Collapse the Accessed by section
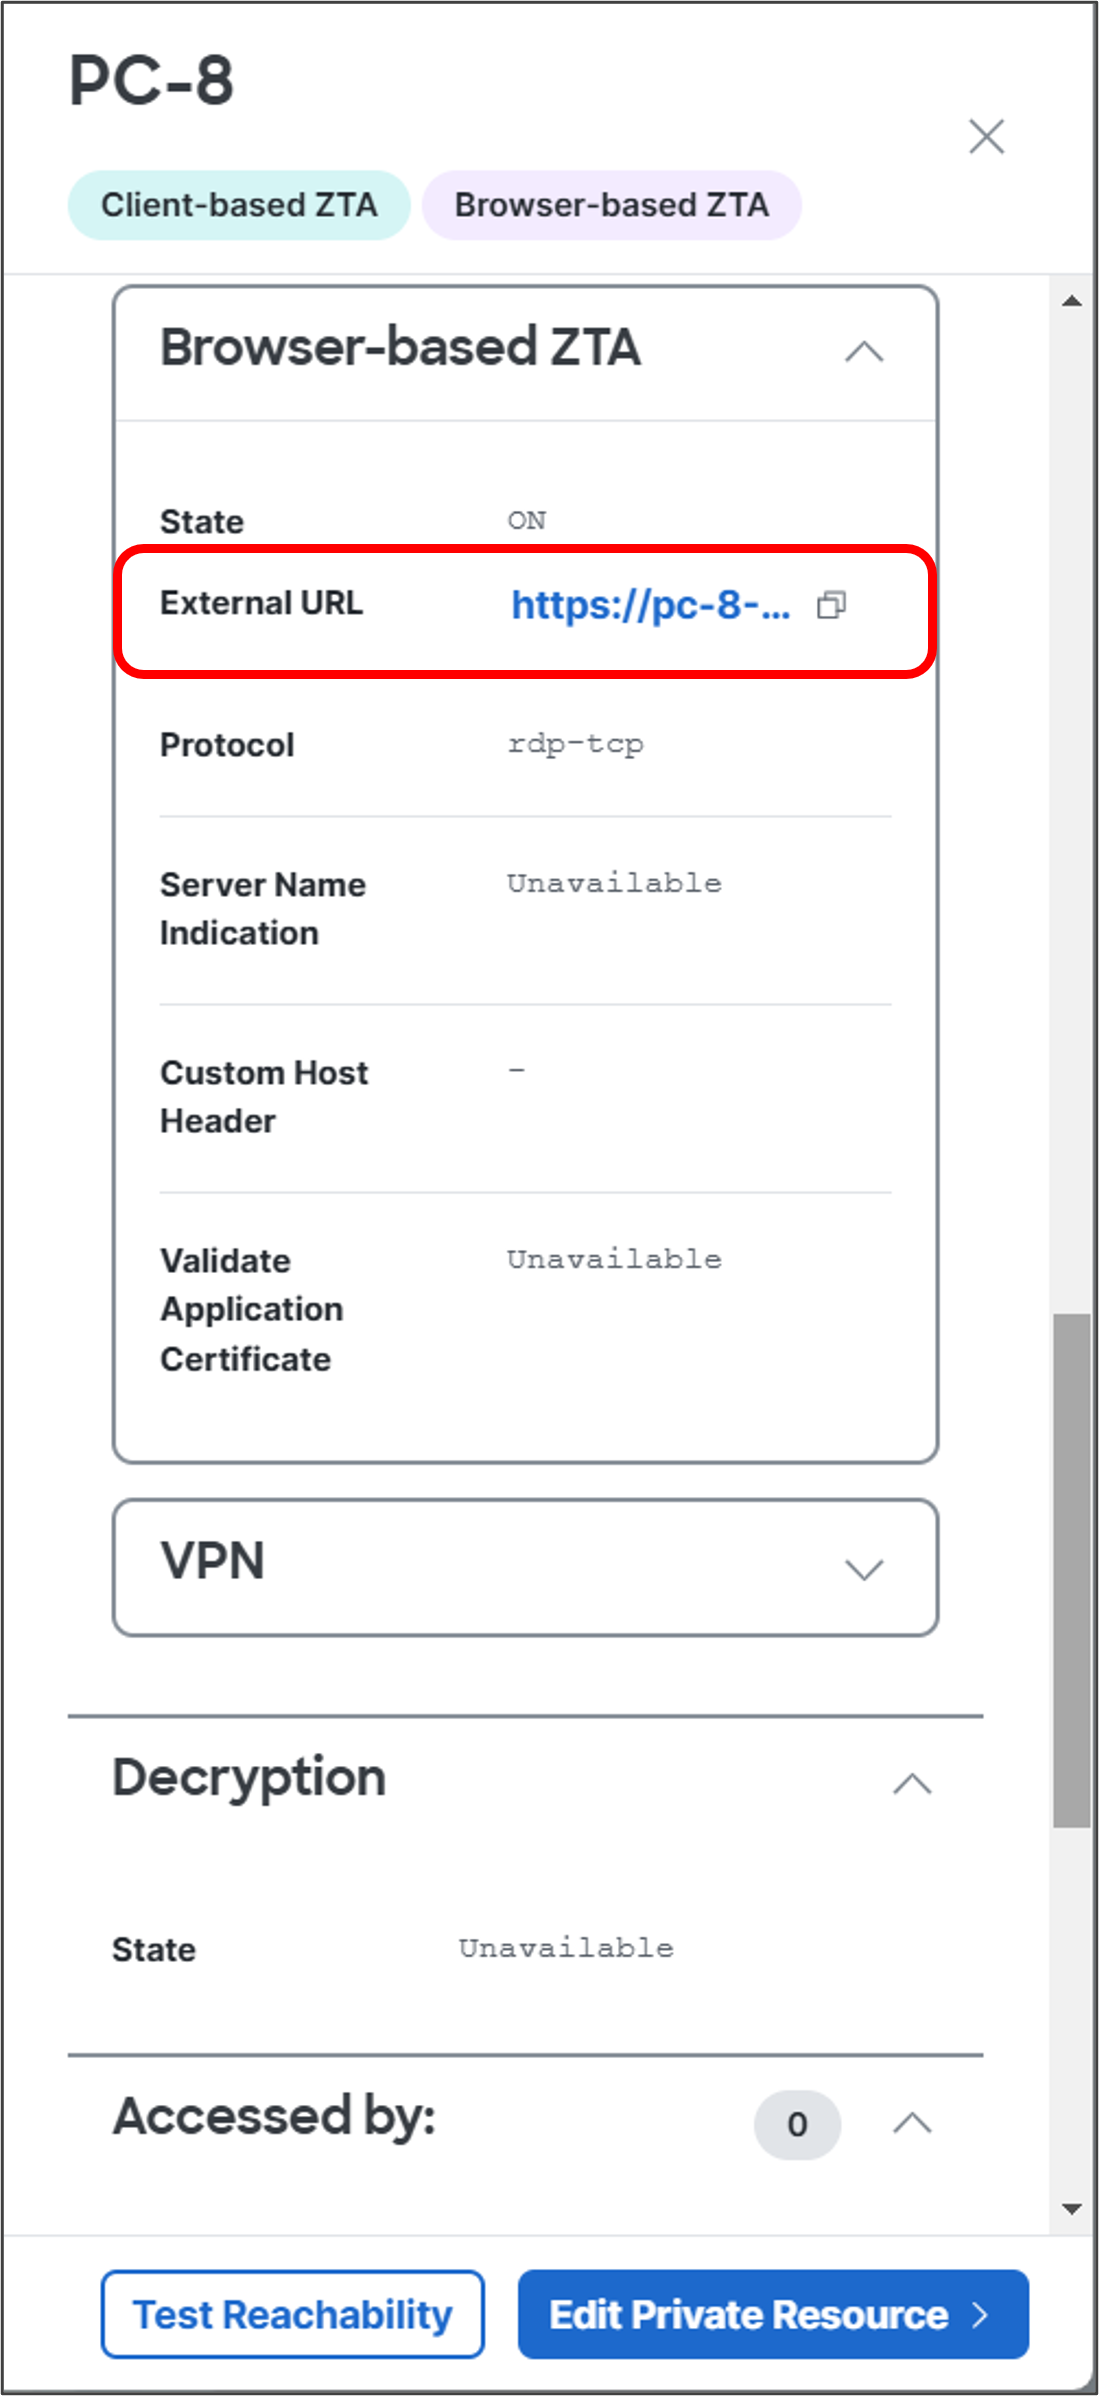Screen dimensions: 1099x2396 912,2122
